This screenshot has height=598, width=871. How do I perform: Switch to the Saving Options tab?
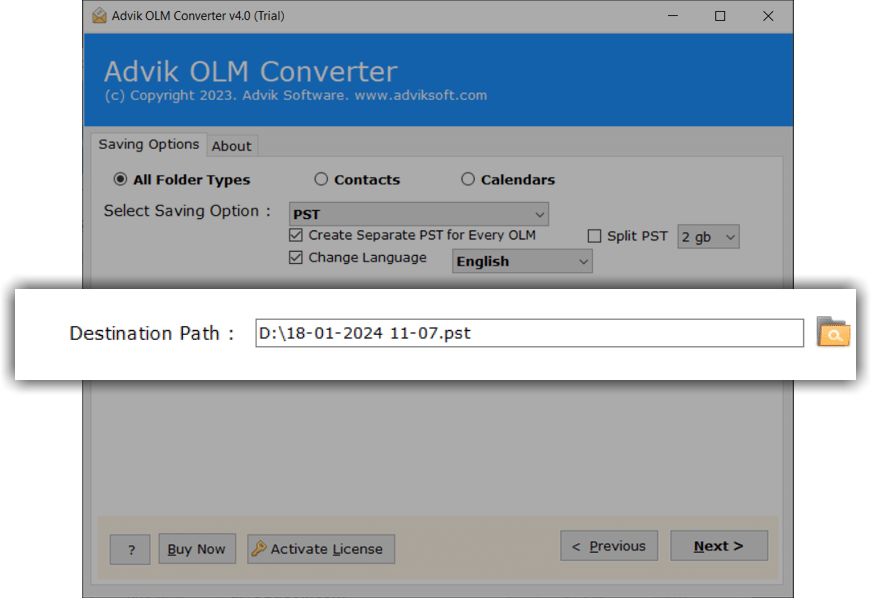(149, 144)
